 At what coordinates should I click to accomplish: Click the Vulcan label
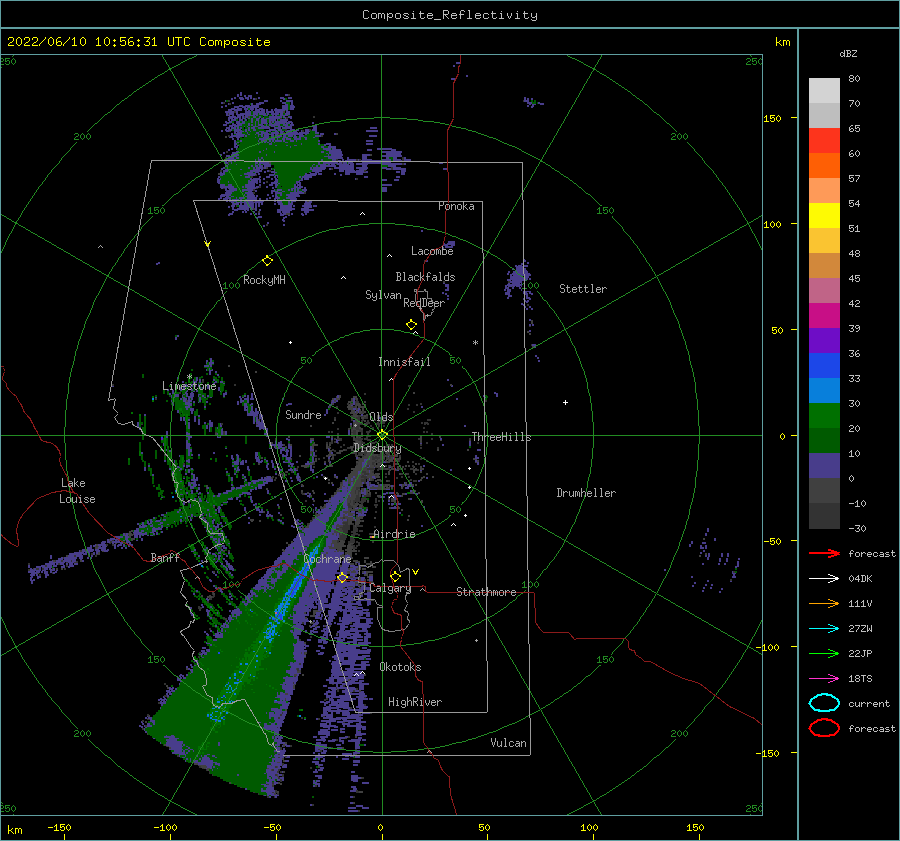[509, 743]
